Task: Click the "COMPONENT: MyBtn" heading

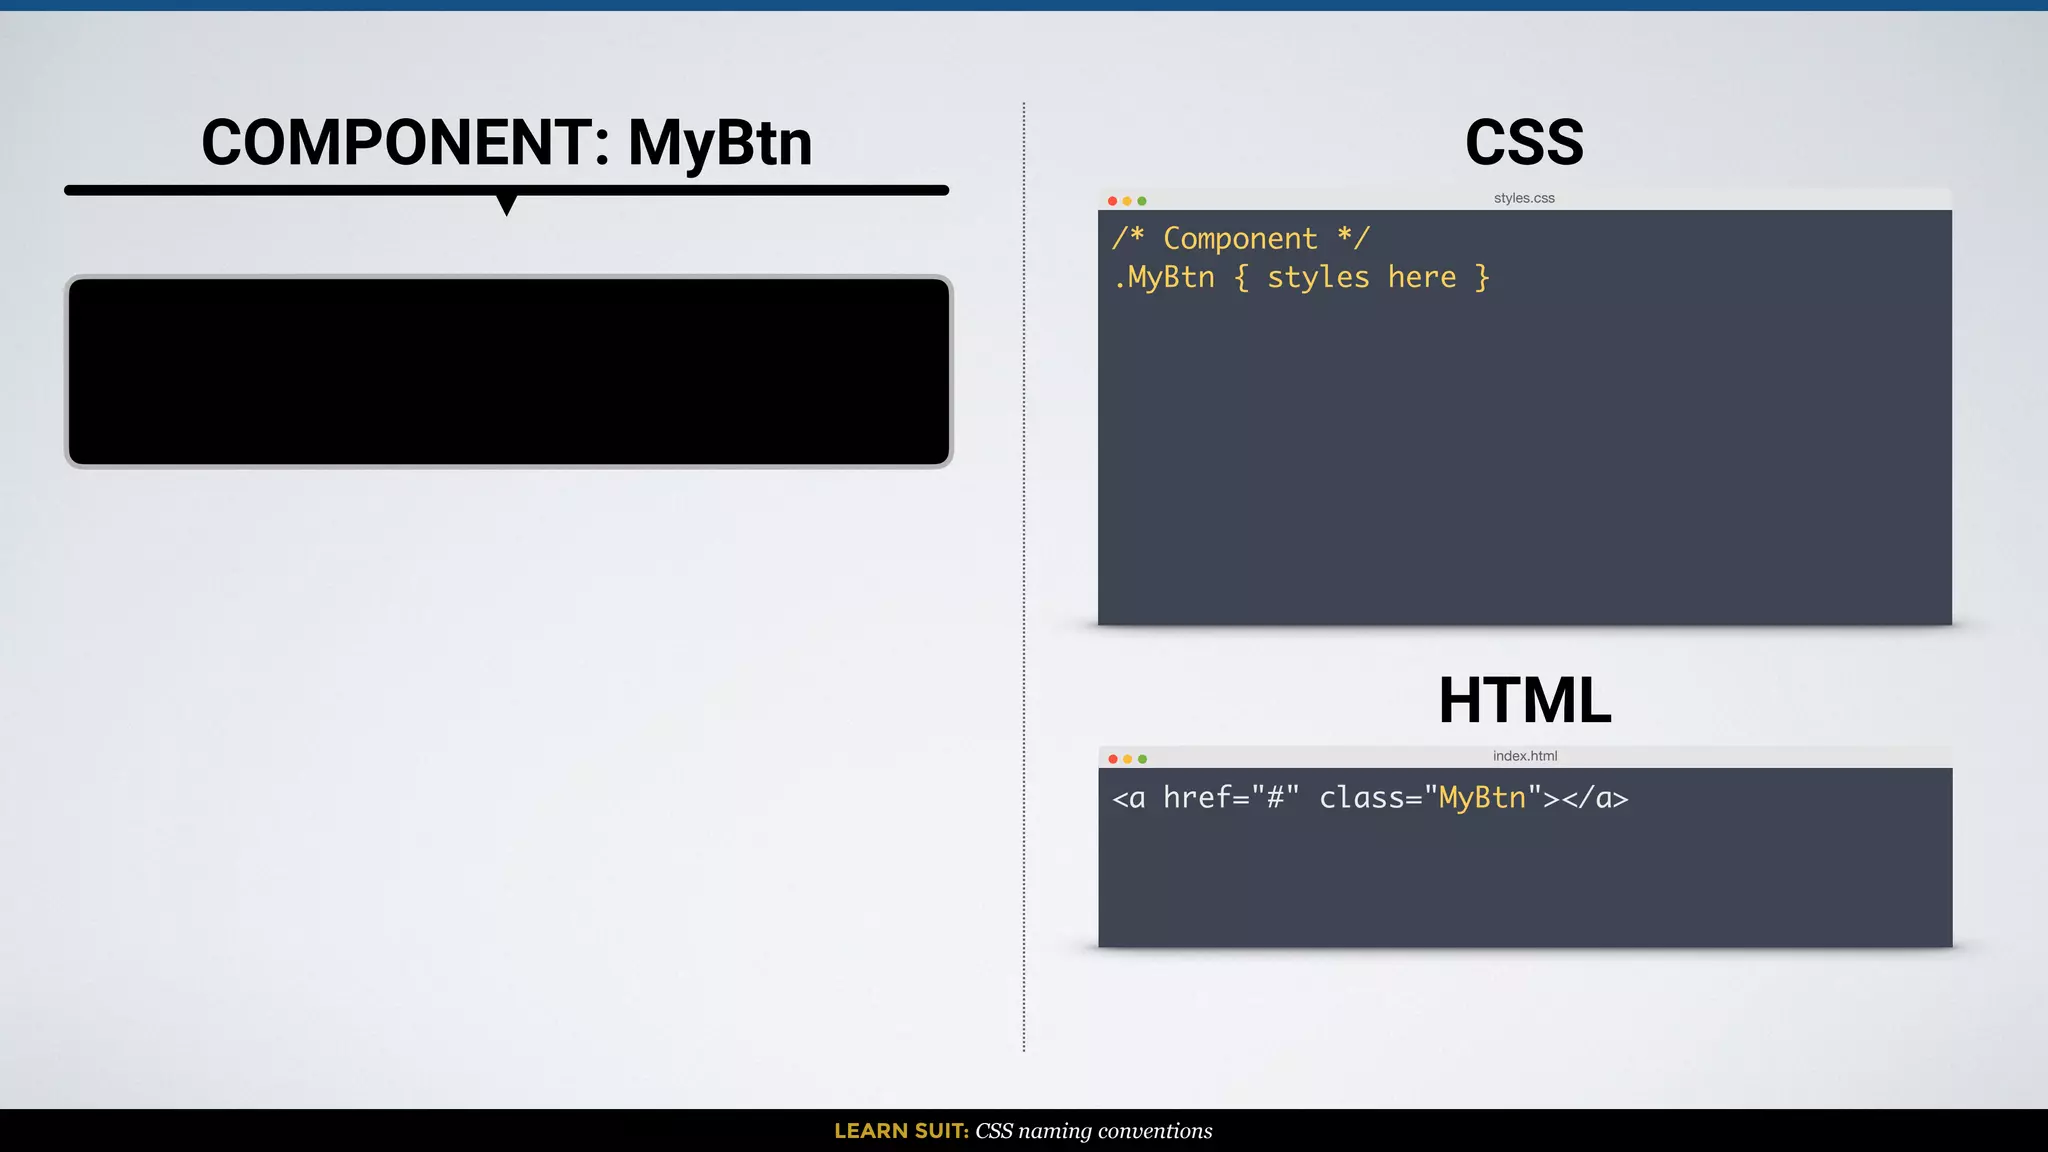Action: 507,142
